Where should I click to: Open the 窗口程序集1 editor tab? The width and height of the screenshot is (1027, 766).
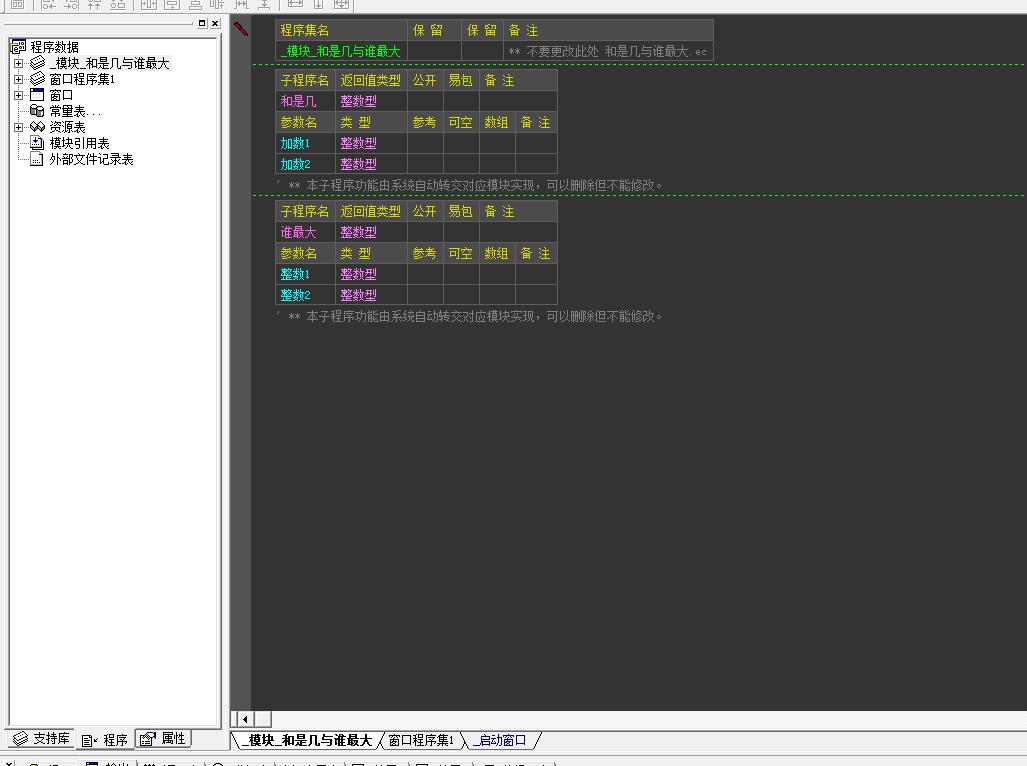(x=420, y=741)
